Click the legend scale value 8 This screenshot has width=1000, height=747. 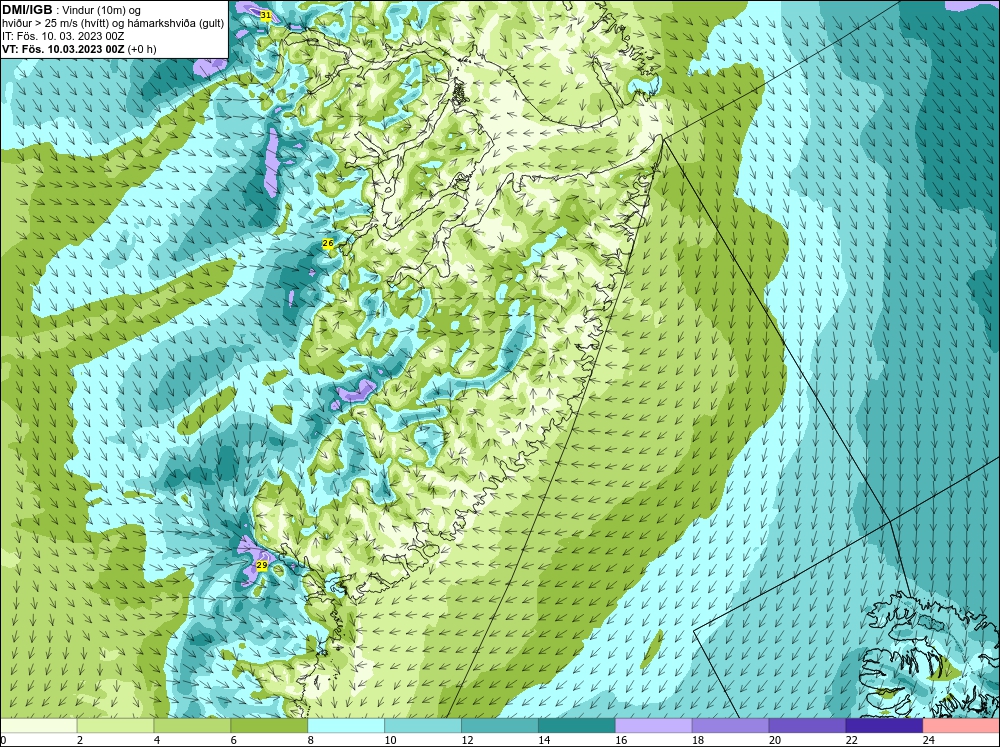pos(311,740)
